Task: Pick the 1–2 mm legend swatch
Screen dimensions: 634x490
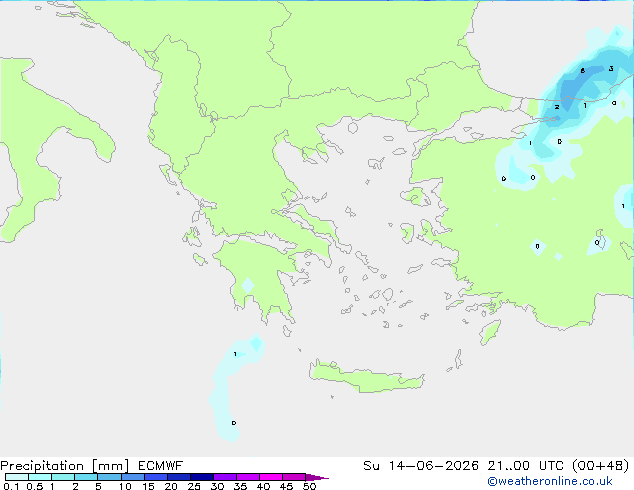Action: 63,477
